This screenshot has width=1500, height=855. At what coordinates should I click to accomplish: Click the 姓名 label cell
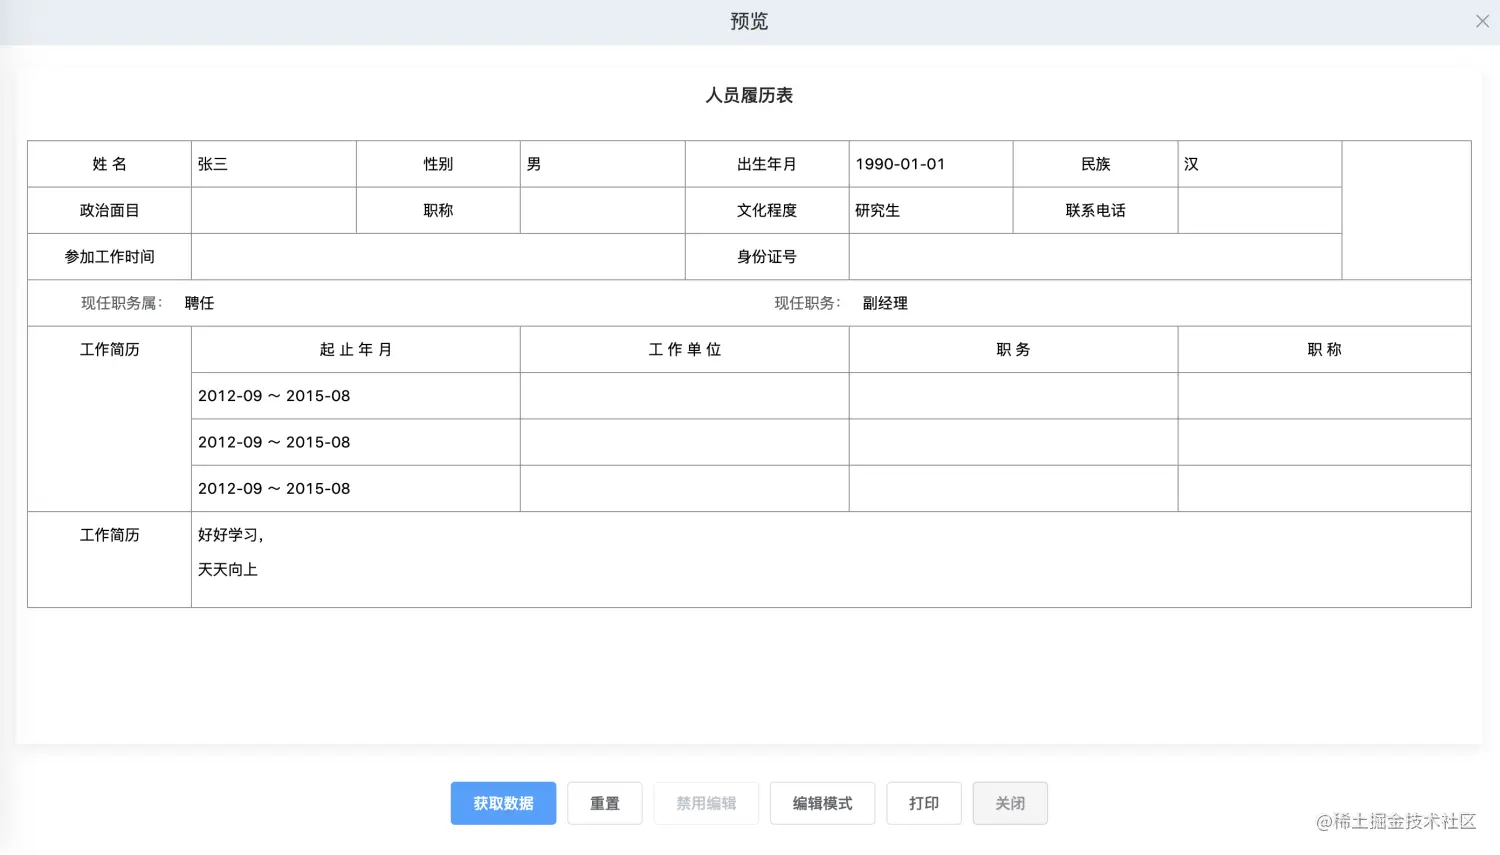pos(110,164)
